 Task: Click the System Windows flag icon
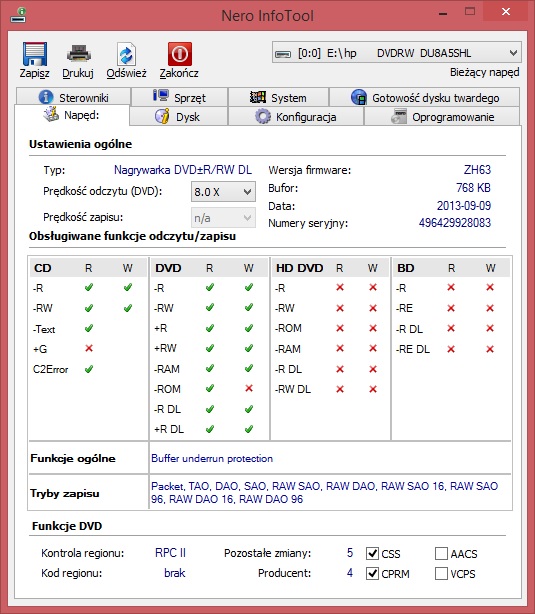point(258,97)
